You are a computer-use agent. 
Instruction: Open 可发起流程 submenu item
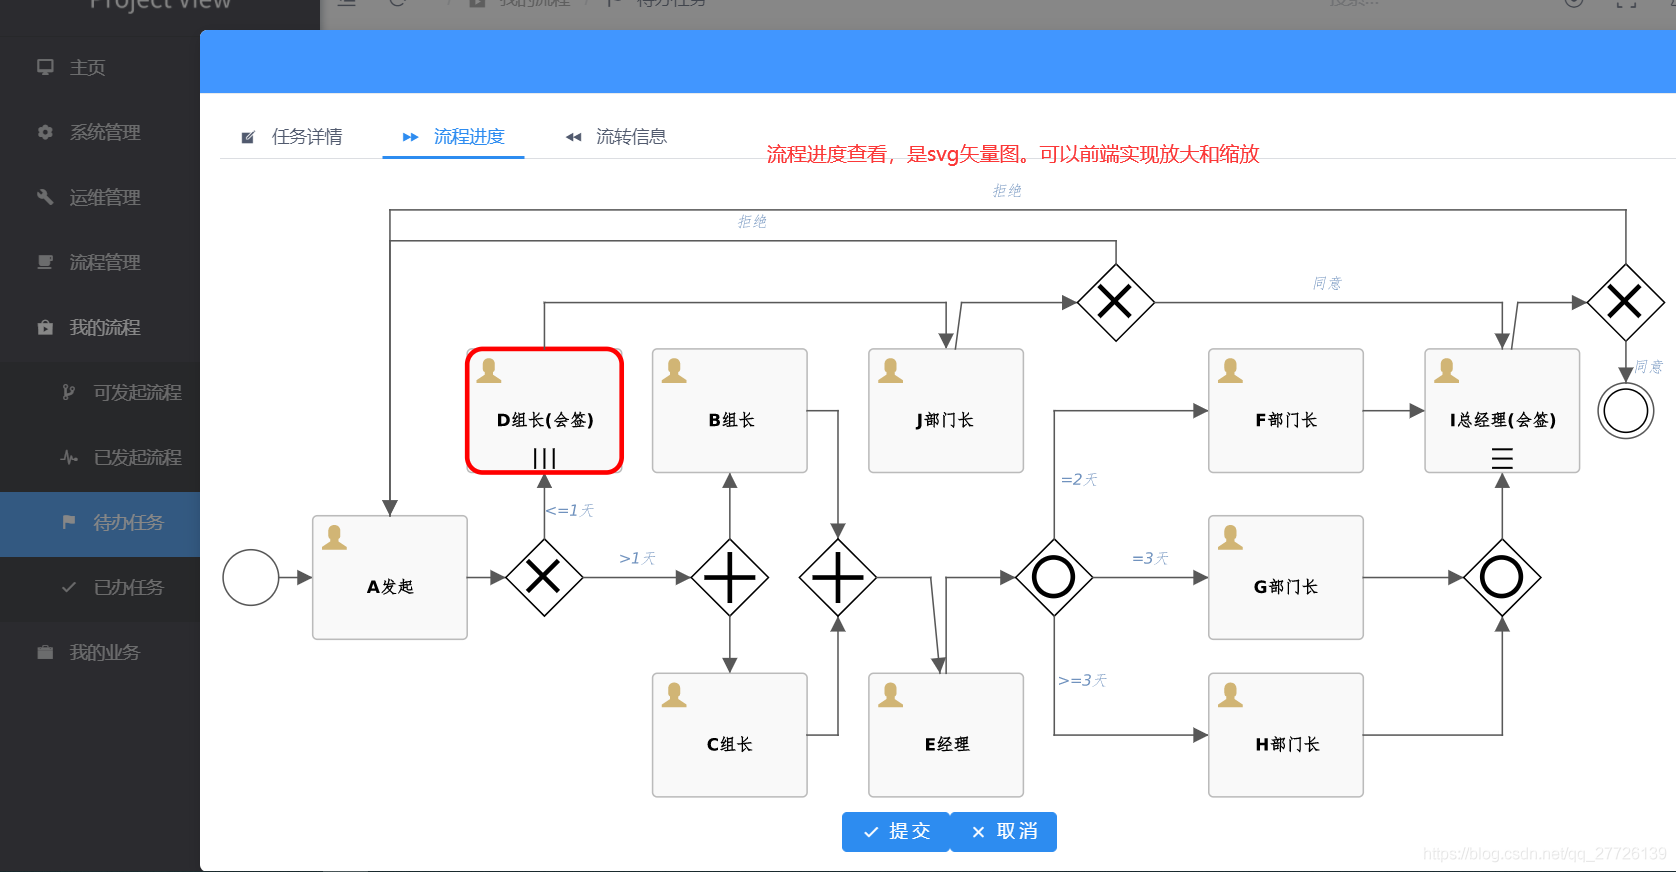pos(100,392)
